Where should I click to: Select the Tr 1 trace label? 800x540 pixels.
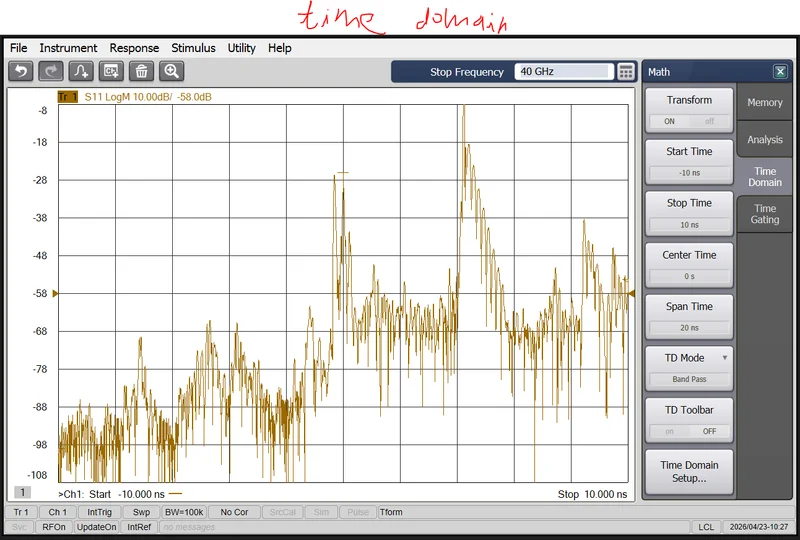pos(68,97)
